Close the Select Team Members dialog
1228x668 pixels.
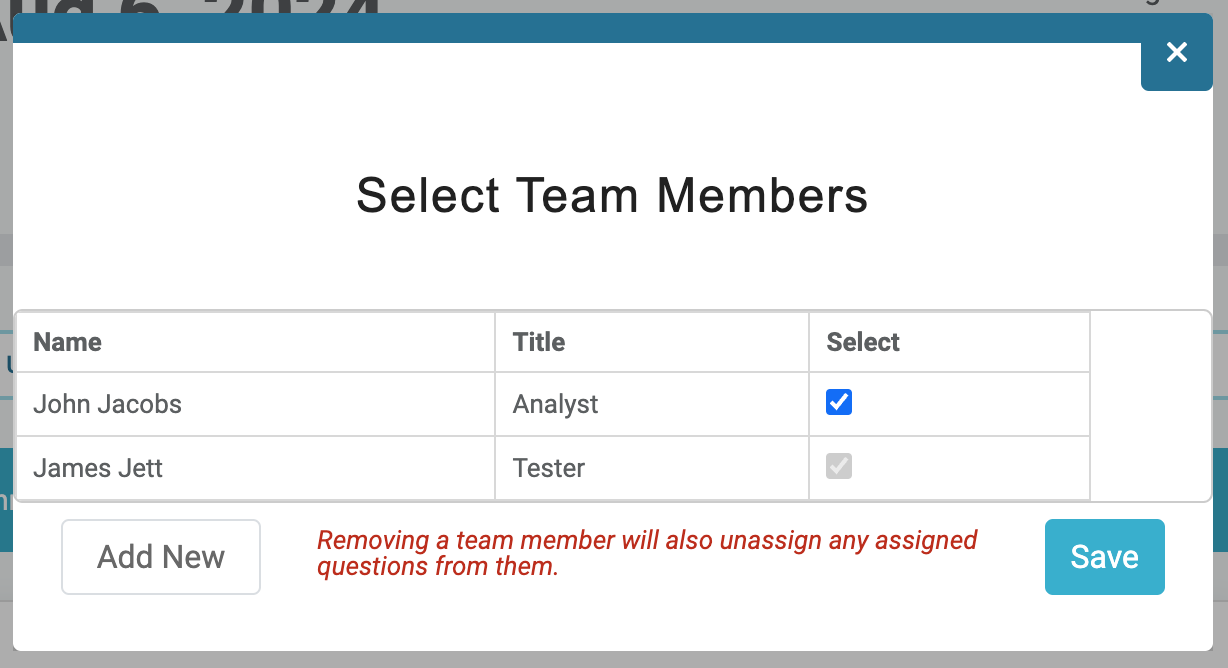click(1176, 53)
